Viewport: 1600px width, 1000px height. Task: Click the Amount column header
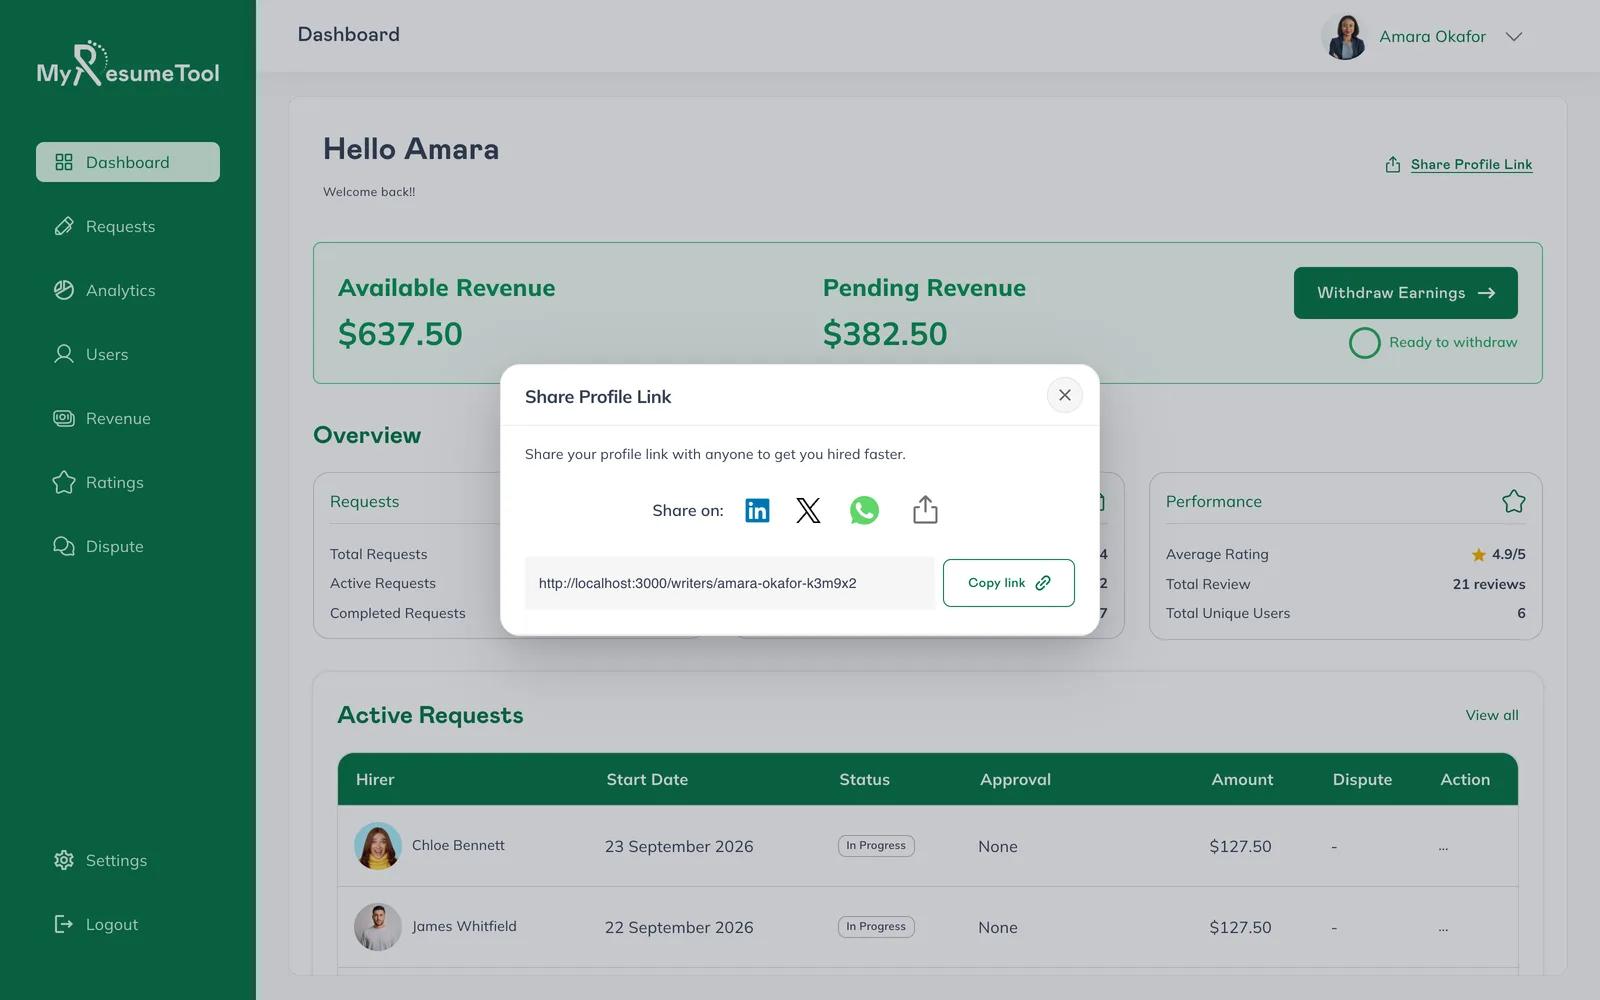[x=1242, y=779]
